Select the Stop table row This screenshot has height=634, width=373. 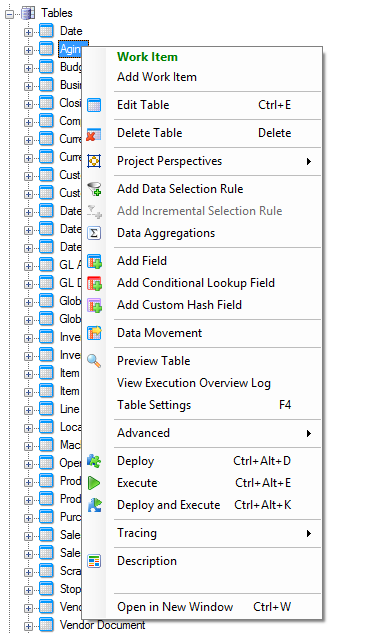(x=70, y=589)
